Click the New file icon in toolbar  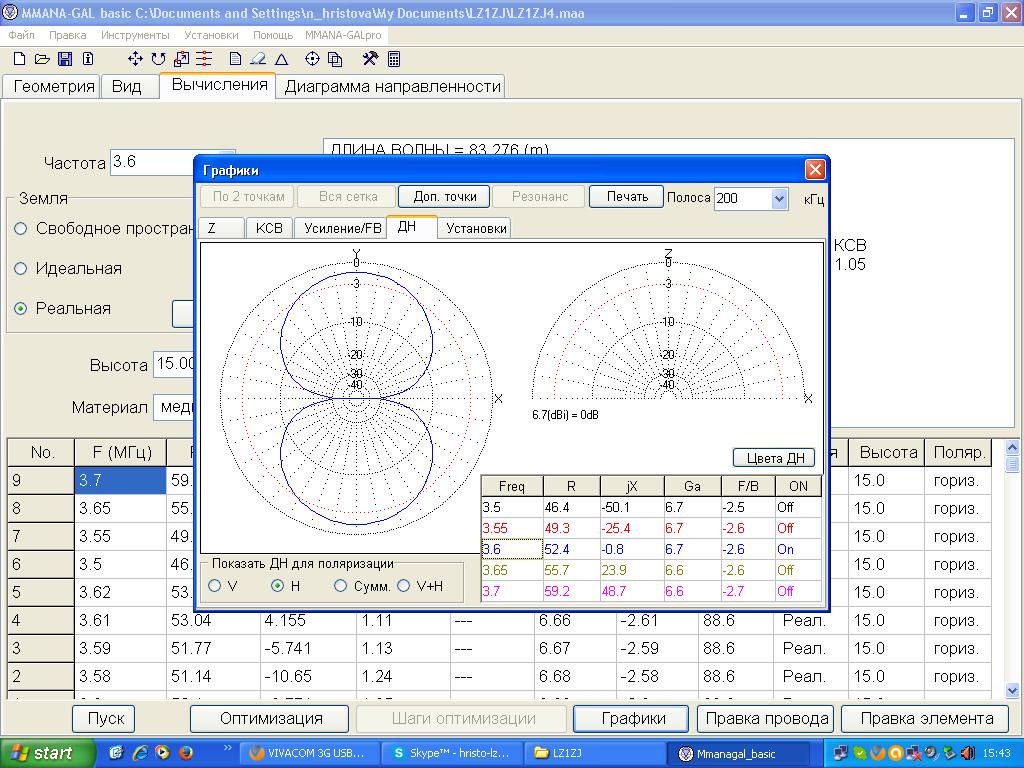click(x=19, y=59)
